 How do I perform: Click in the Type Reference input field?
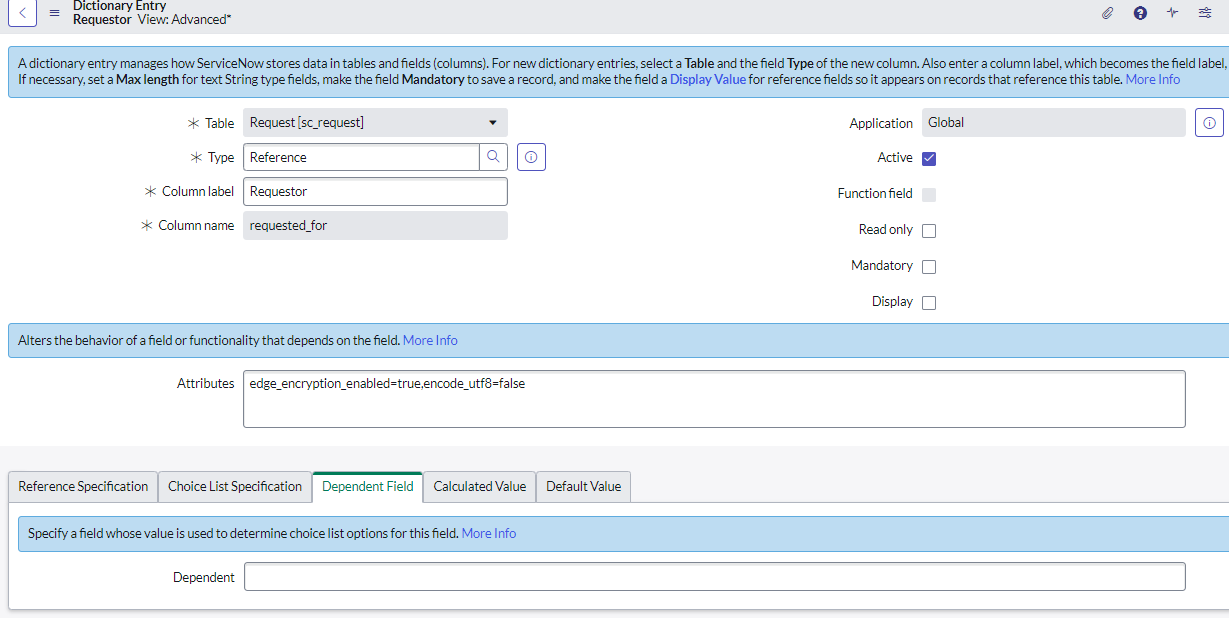click(361, 157)
